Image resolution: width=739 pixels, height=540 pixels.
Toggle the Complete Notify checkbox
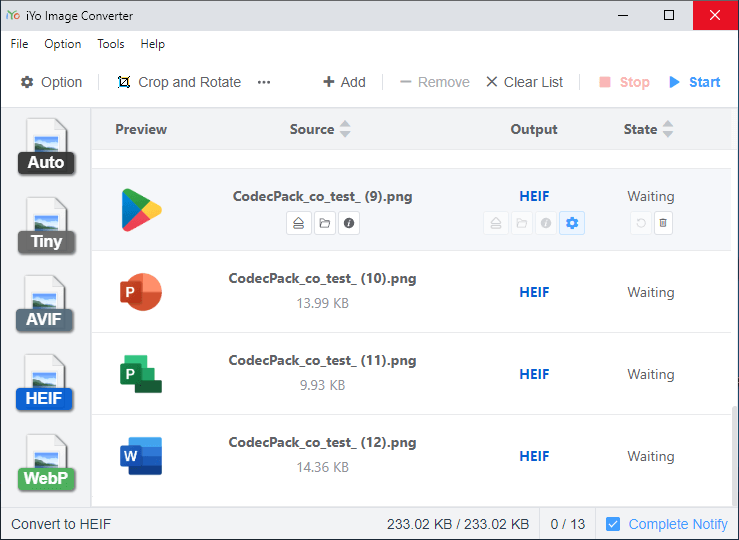click(613, 524)
